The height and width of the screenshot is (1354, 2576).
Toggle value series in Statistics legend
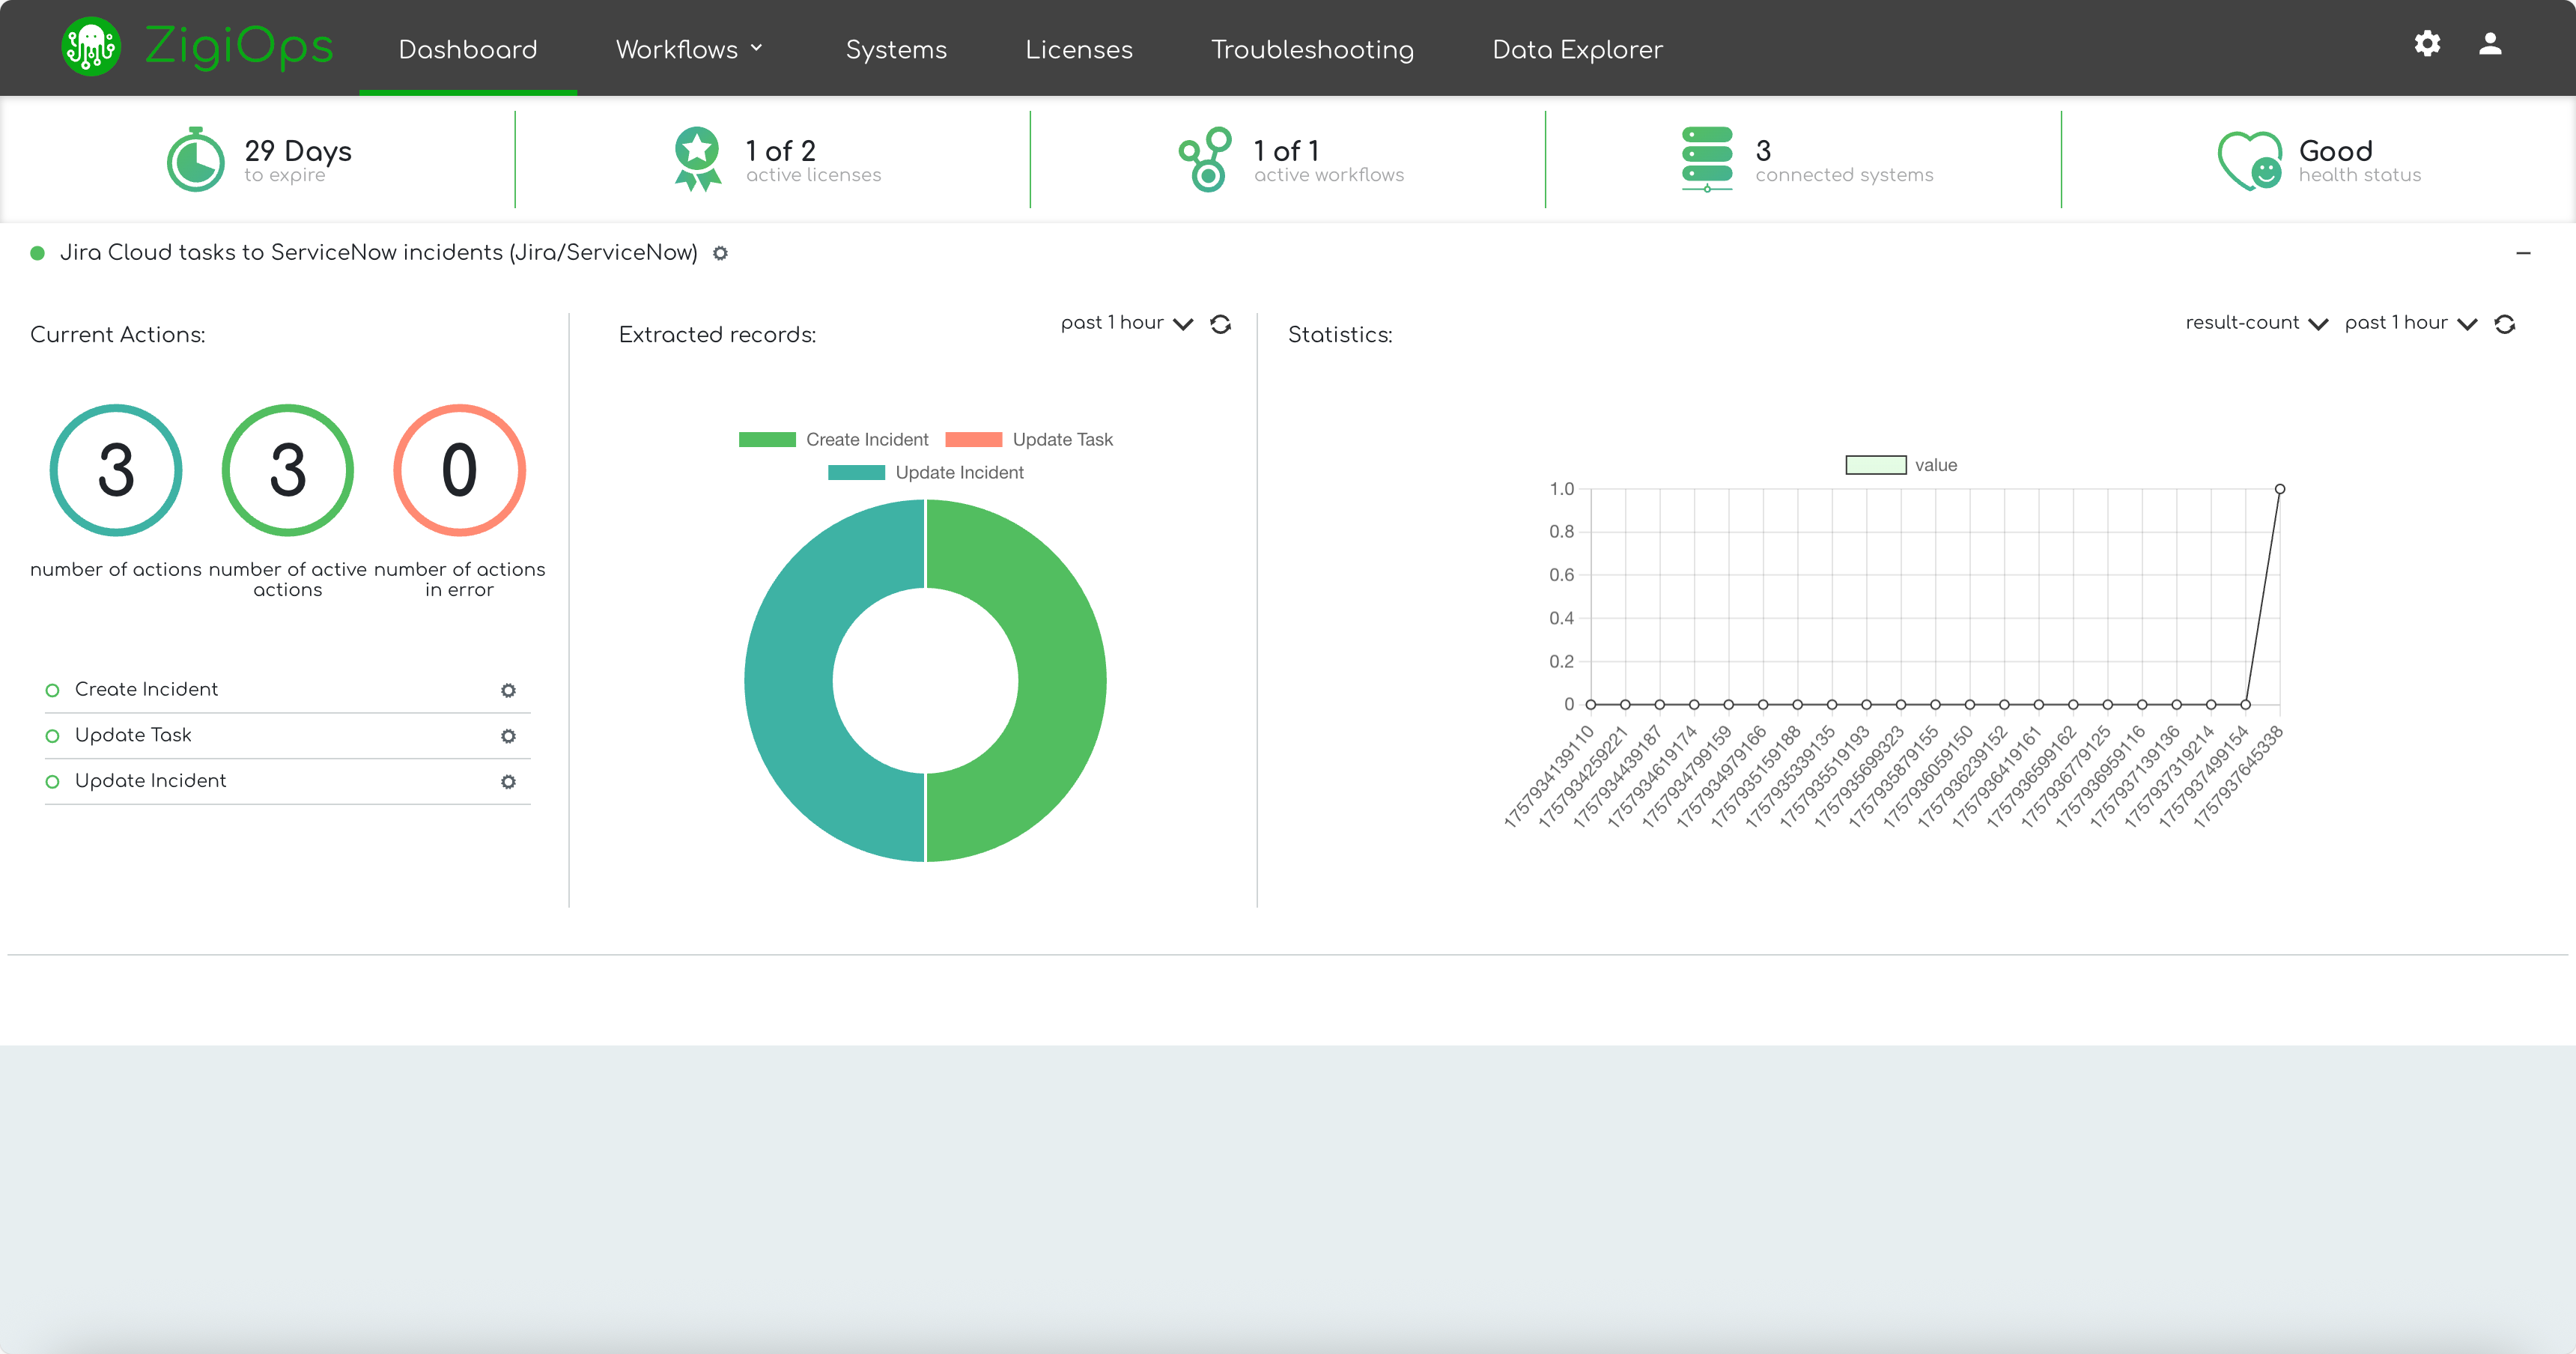coord(1900,465)
